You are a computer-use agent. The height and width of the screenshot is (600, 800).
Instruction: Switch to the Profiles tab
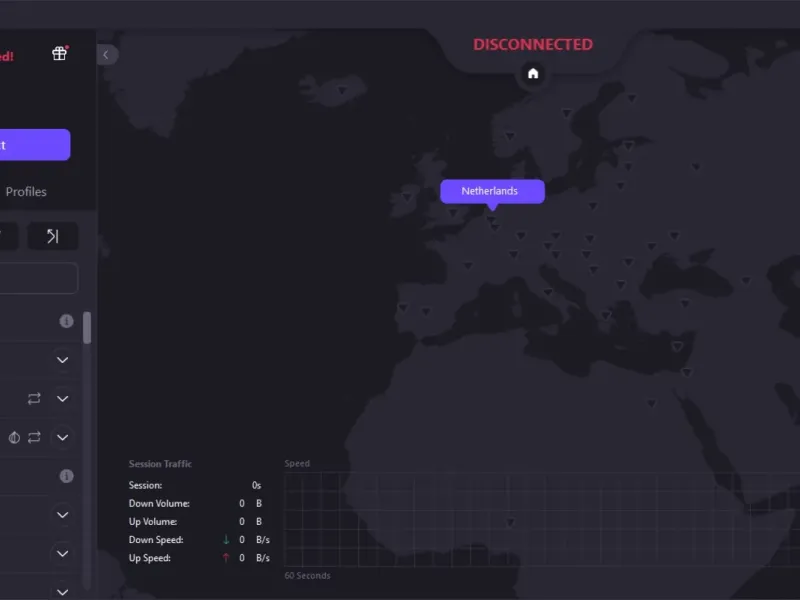[x=26, y=192]
